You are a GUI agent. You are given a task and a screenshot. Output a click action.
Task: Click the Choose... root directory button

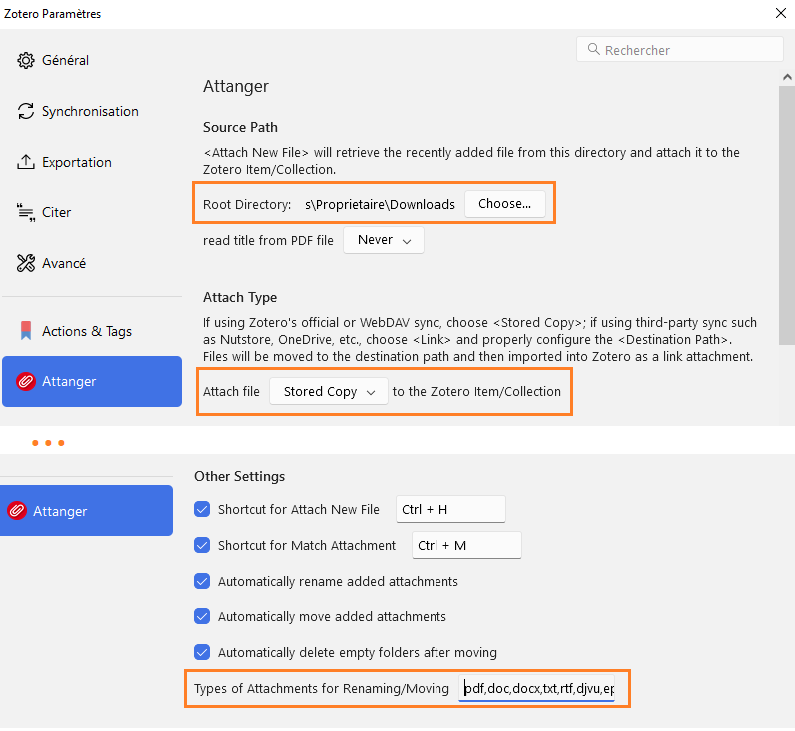504,204
